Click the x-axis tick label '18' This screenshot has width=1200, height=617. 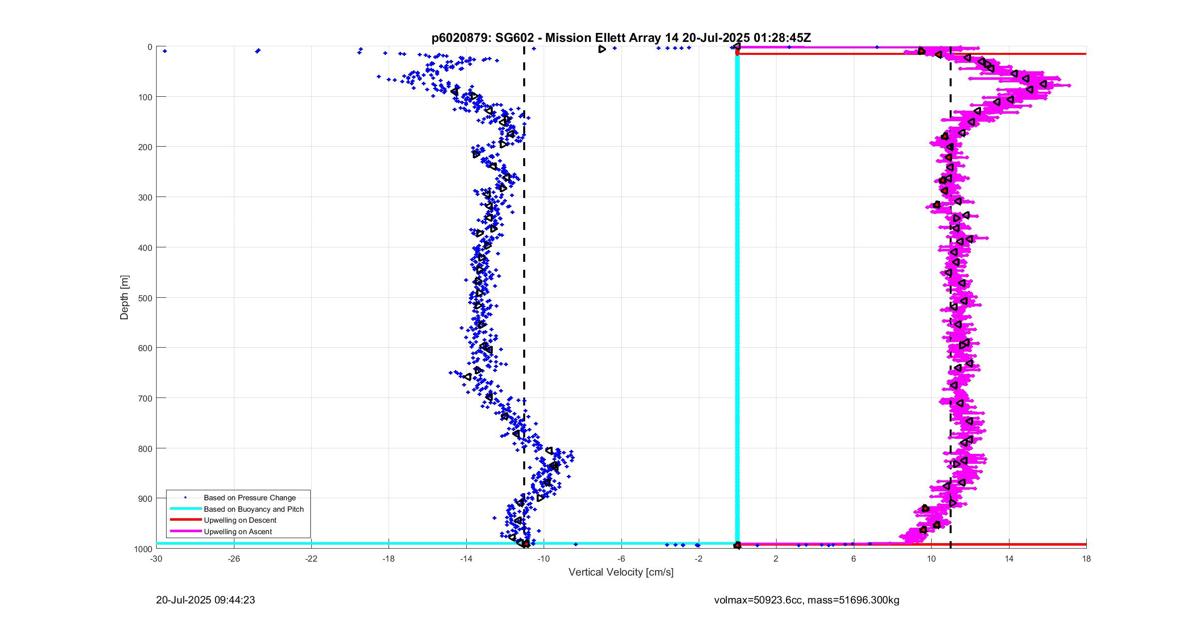pyautogui.click(x=1086, y=558)
